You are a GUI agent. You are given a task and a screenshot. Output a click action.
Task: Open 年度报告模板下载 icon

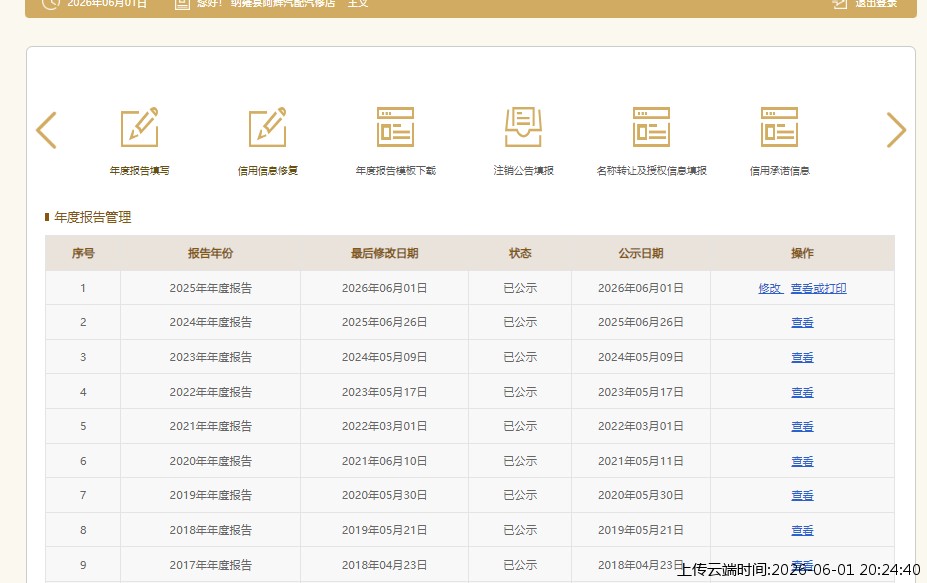[x=396, y=127]
